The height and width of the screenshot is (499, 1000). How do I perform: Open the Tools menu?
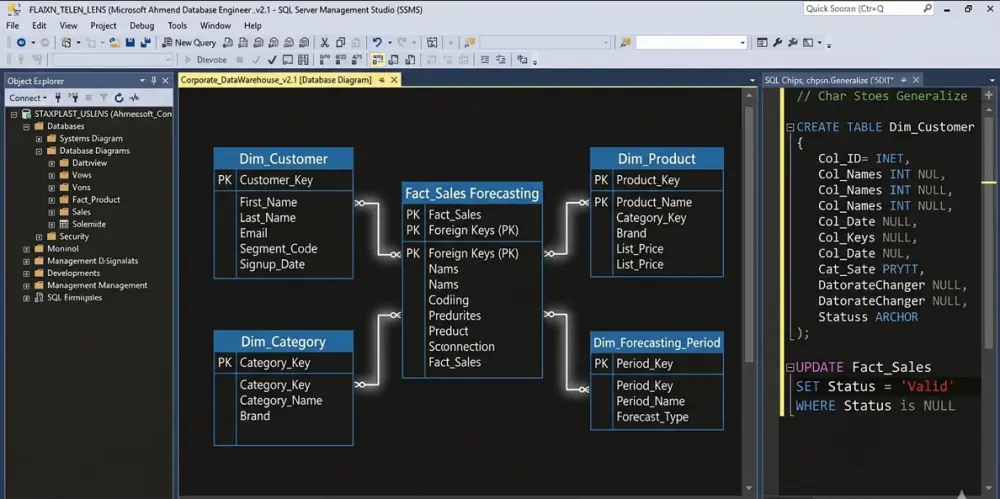[x=177, y=26]
